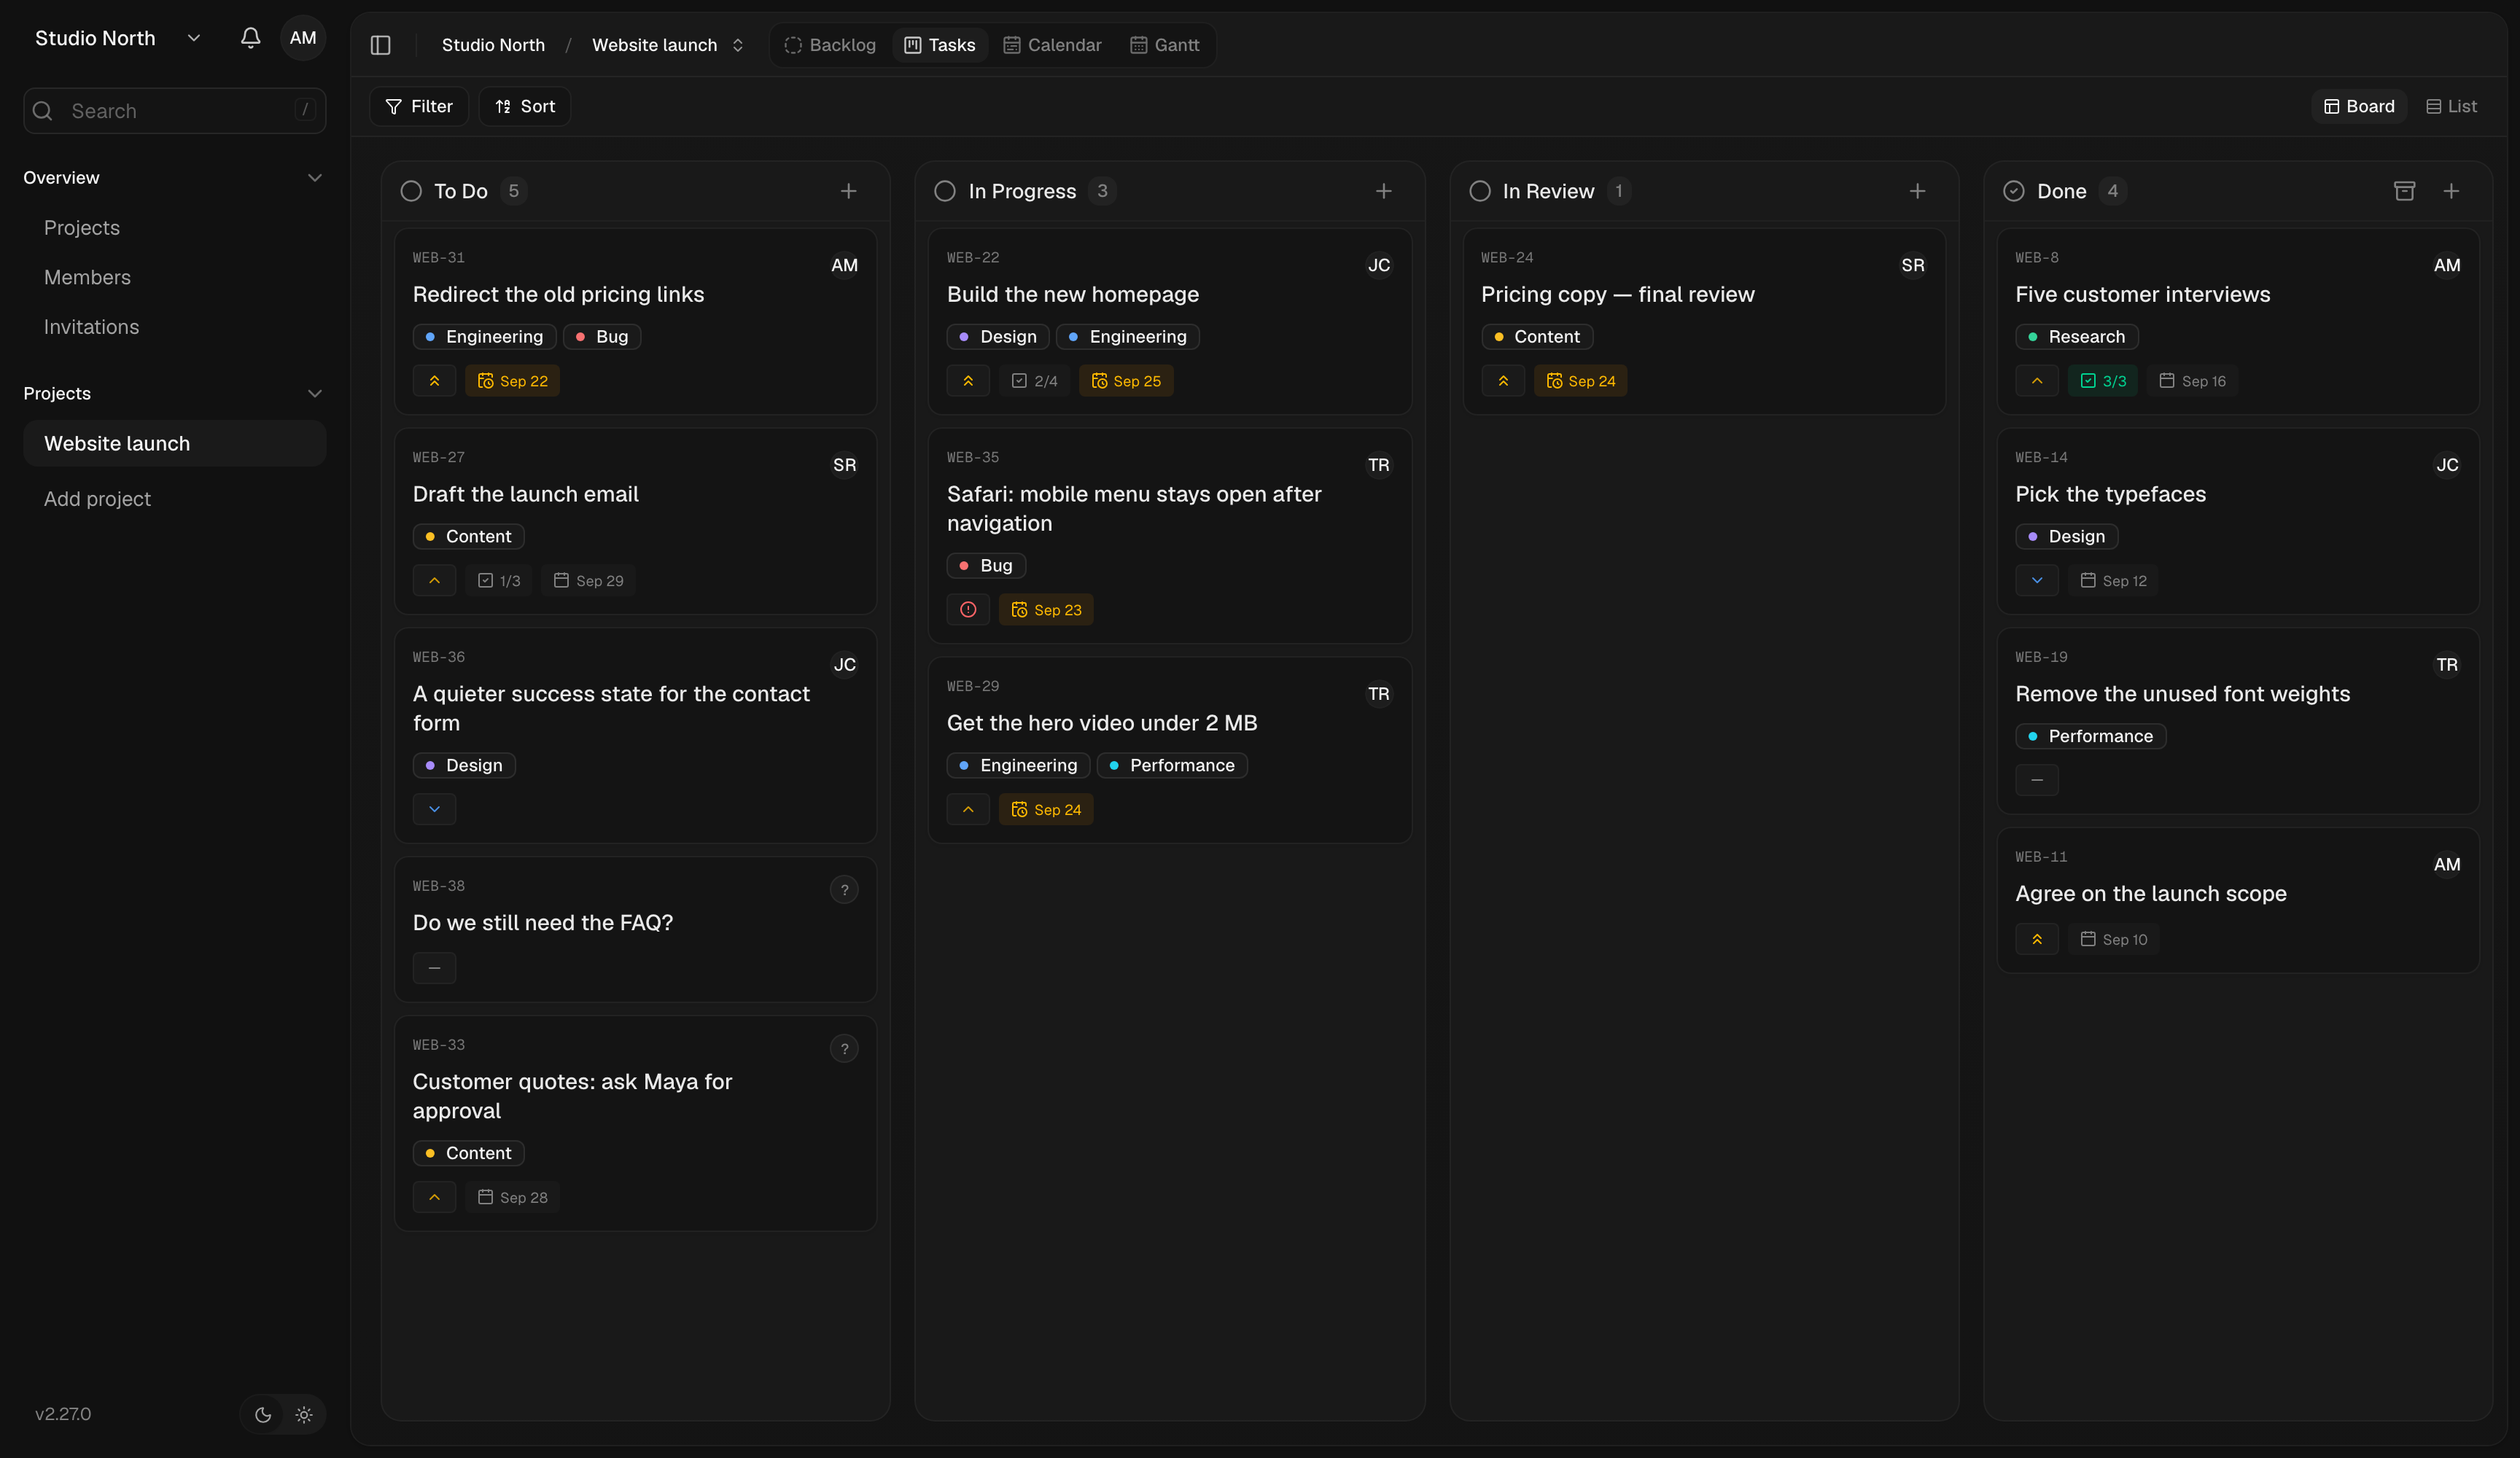Viewport: 2520px width, 1458px height.
Task: Switch to the Backlog tab
Action: pos(830,45)
